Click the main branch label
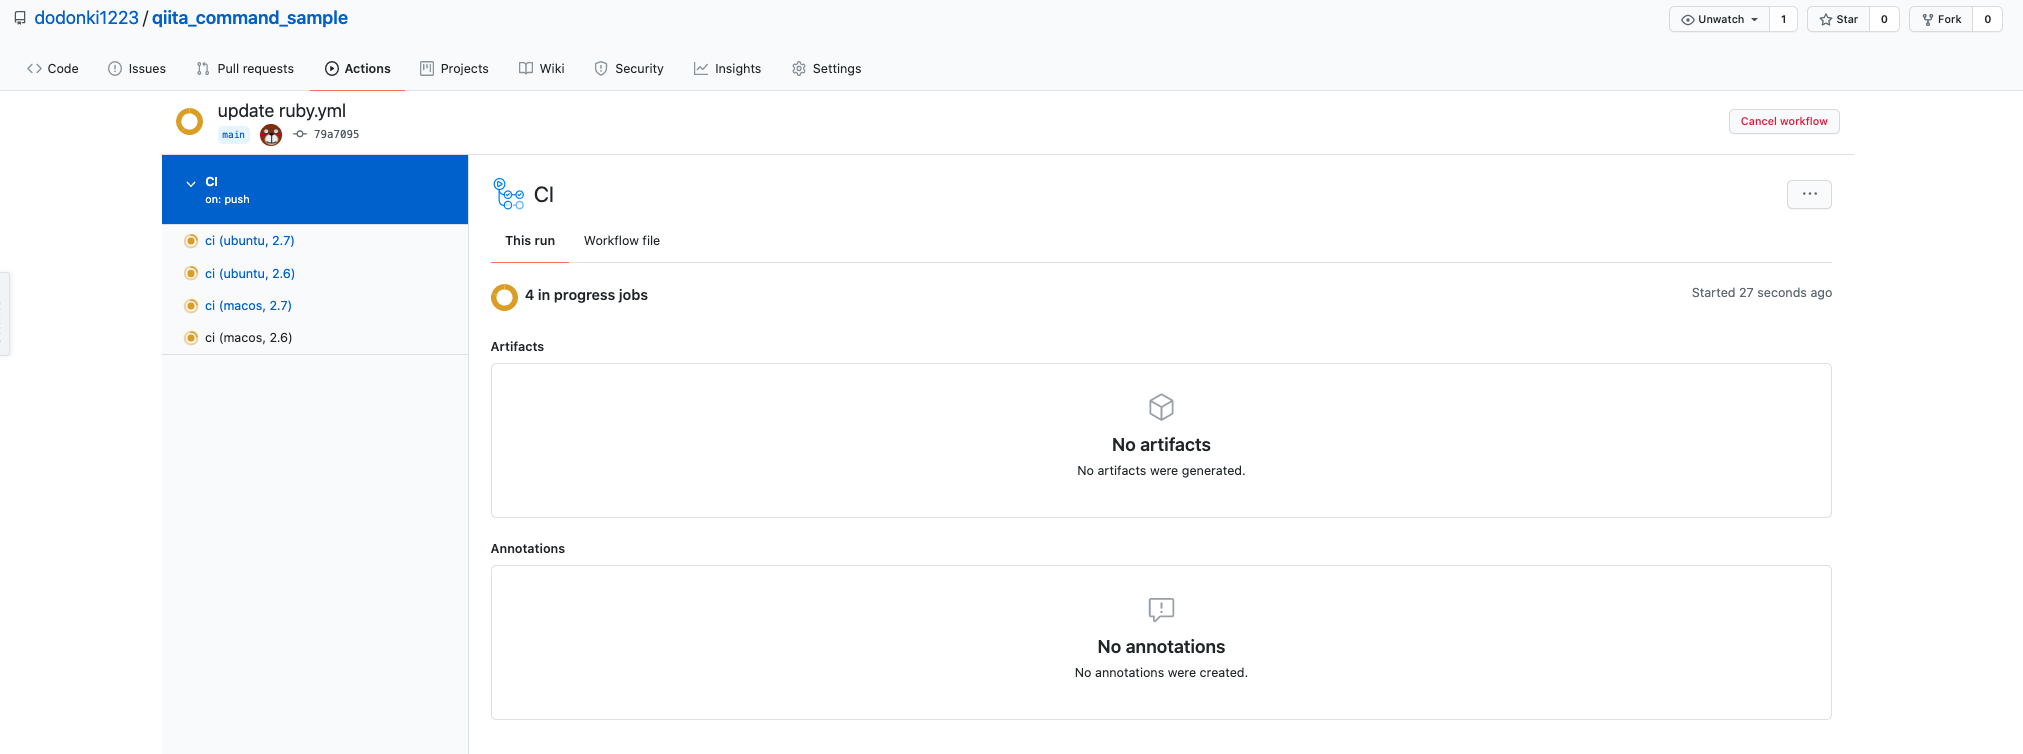The height and width of the screenshot is (754, 2023). (x=233, y=135)
